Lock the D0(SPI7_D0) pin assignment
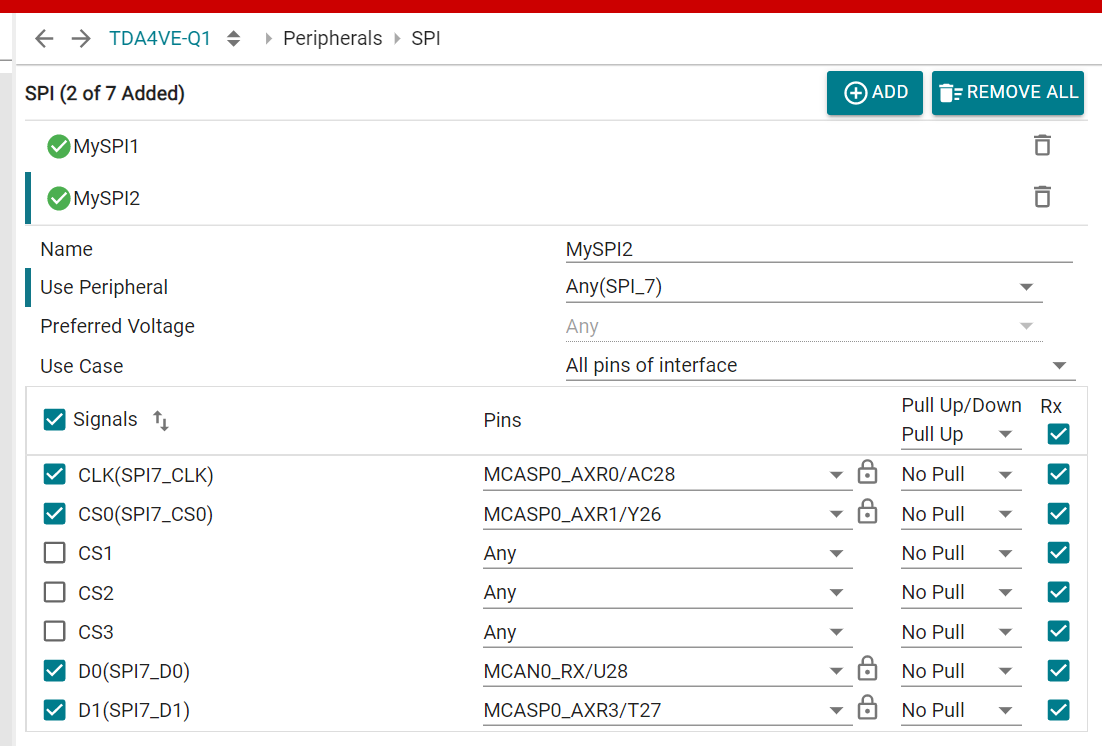 (x=867, y=669)
